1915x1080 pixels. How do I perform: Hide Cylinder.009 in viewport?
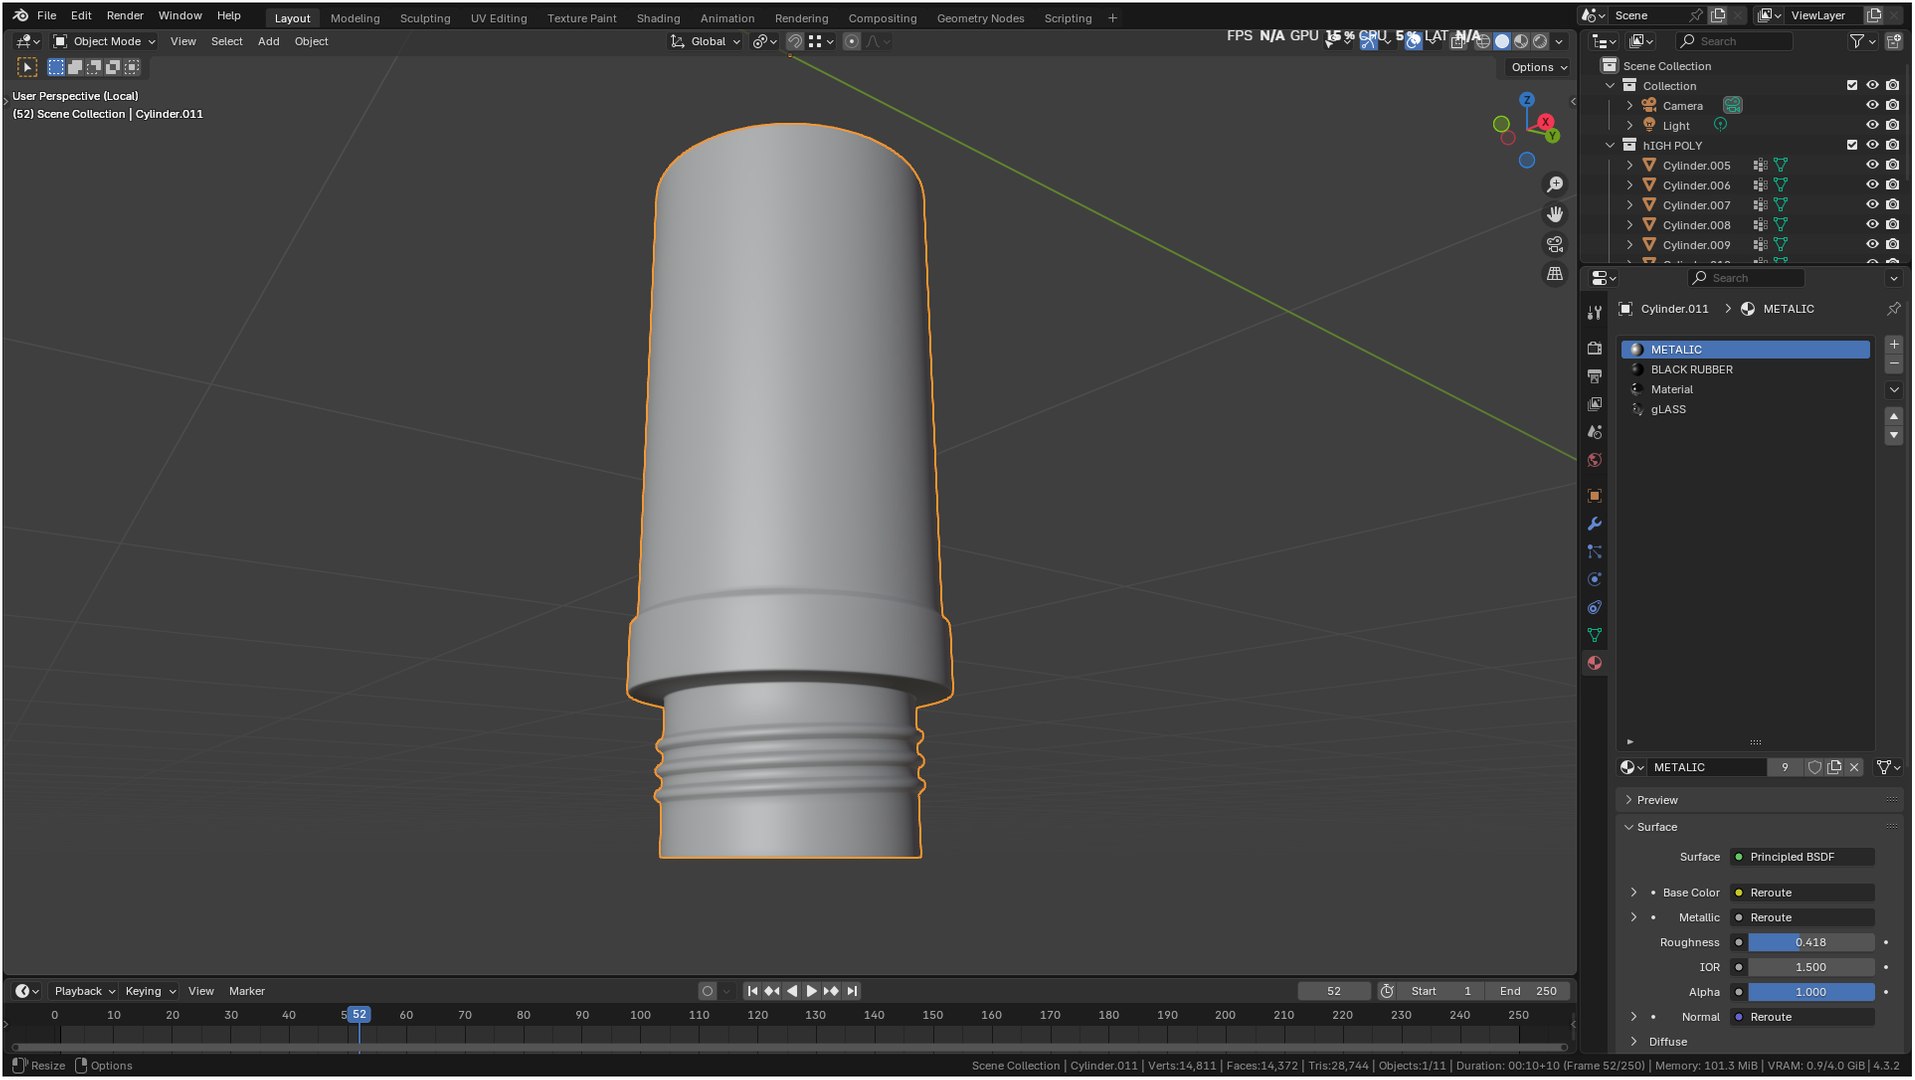pyautogui.click(x=1872, y=245)
